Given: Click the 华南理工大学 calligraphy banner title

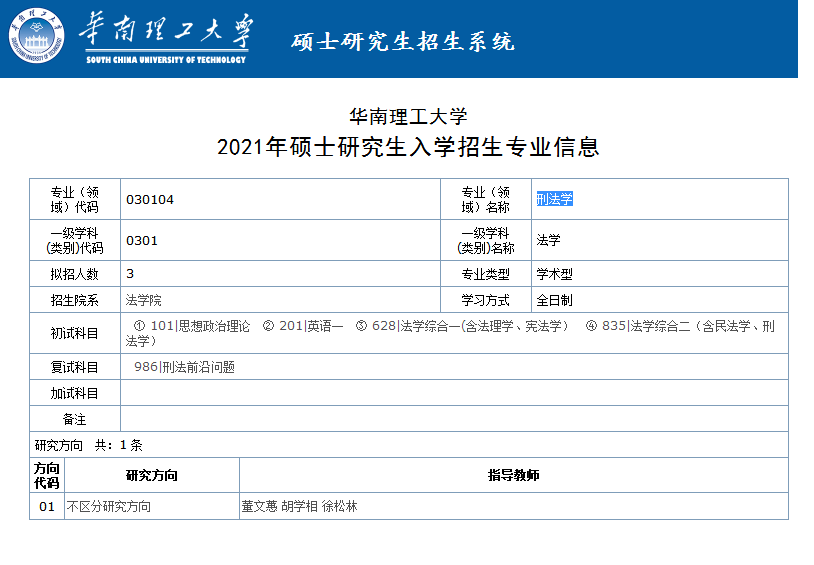Looking at the screenshot, I should (x=166, y=29).
